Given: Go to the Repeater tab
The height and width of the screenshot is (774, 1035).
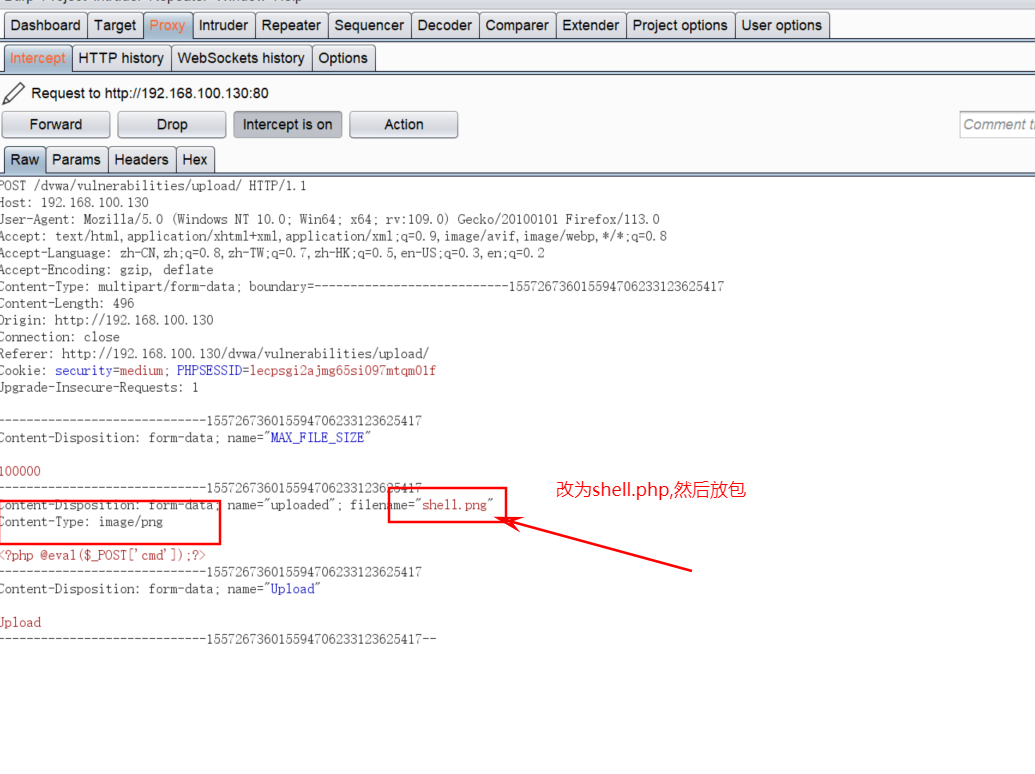Looking at the screenshot, I should click(291, 26).
